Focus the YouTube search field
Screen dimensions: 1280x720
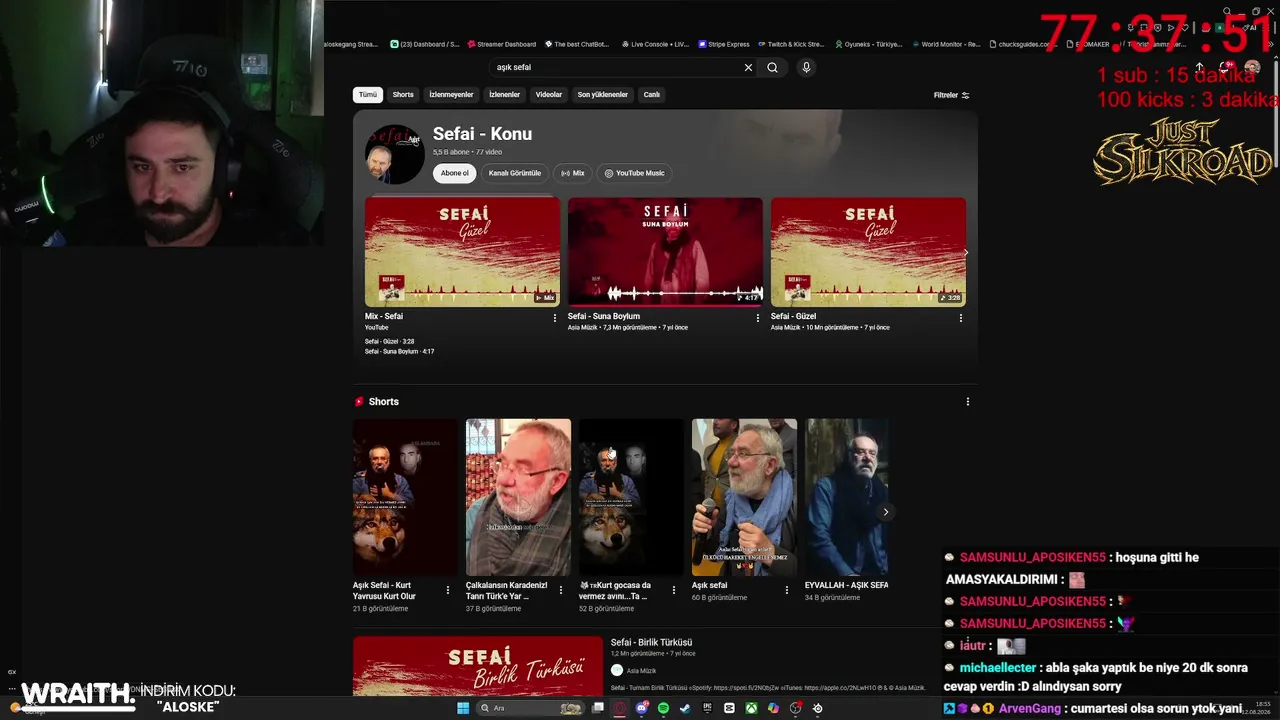[x=615, y=68]
